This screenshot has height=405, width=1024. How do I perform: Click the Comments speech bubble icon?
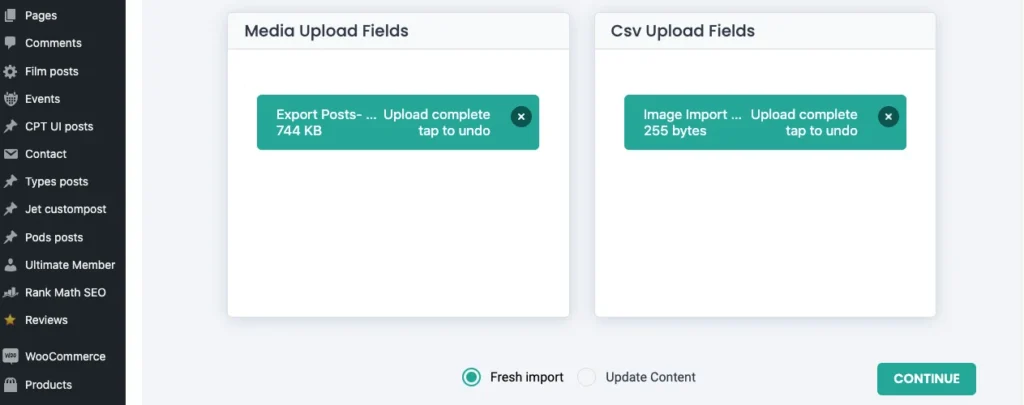pos(10,43)
